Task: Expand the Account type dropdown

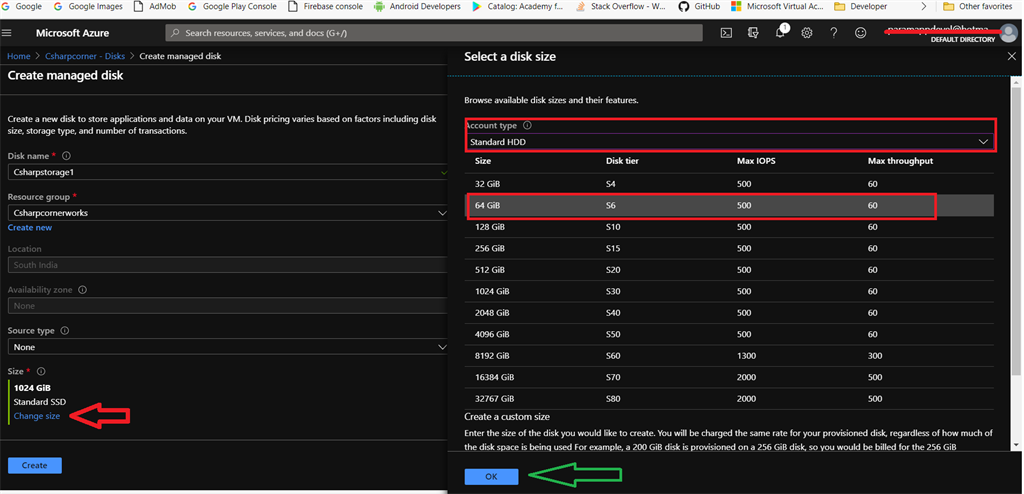Action: click(x=729, y=141)
